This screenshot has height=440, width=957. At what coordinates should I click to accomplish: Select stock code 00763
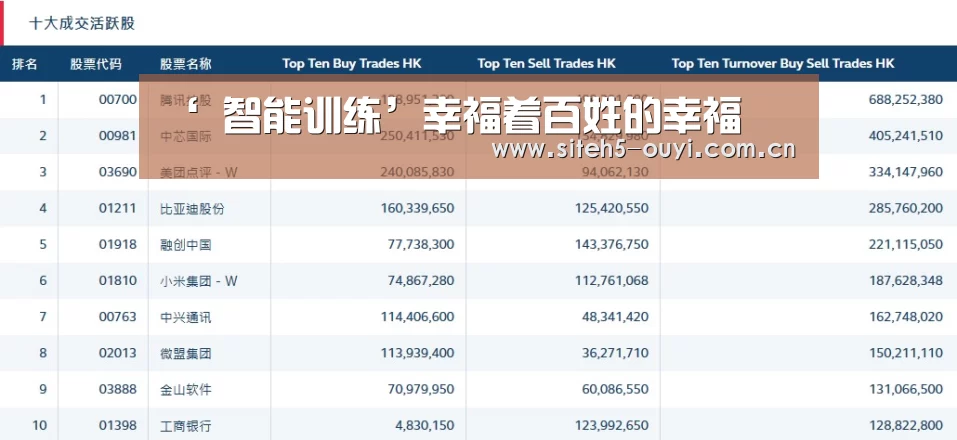coord(118,317)
